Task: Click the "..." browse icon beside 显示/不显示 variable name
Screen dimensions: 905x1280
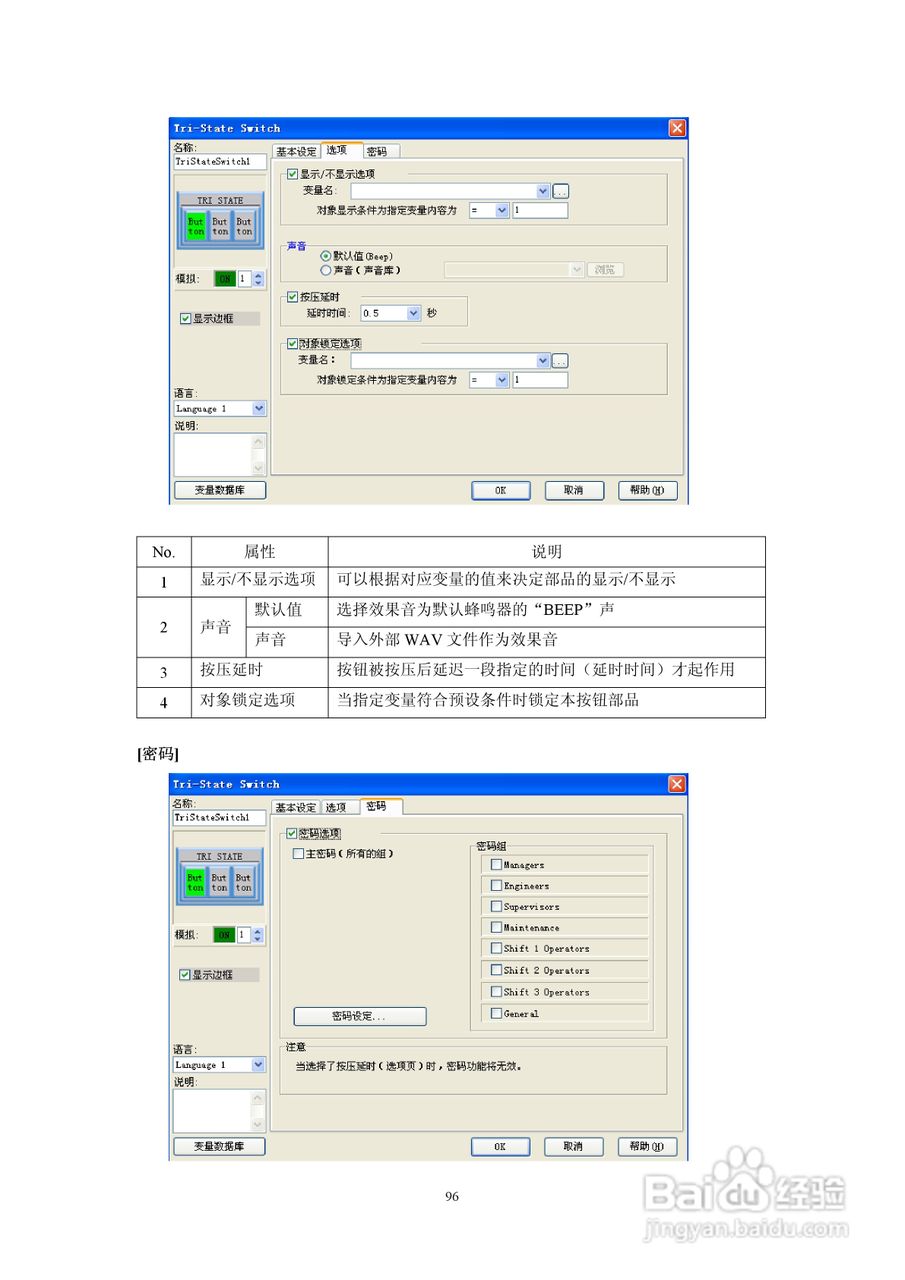Action: click(x=559, y=190)
